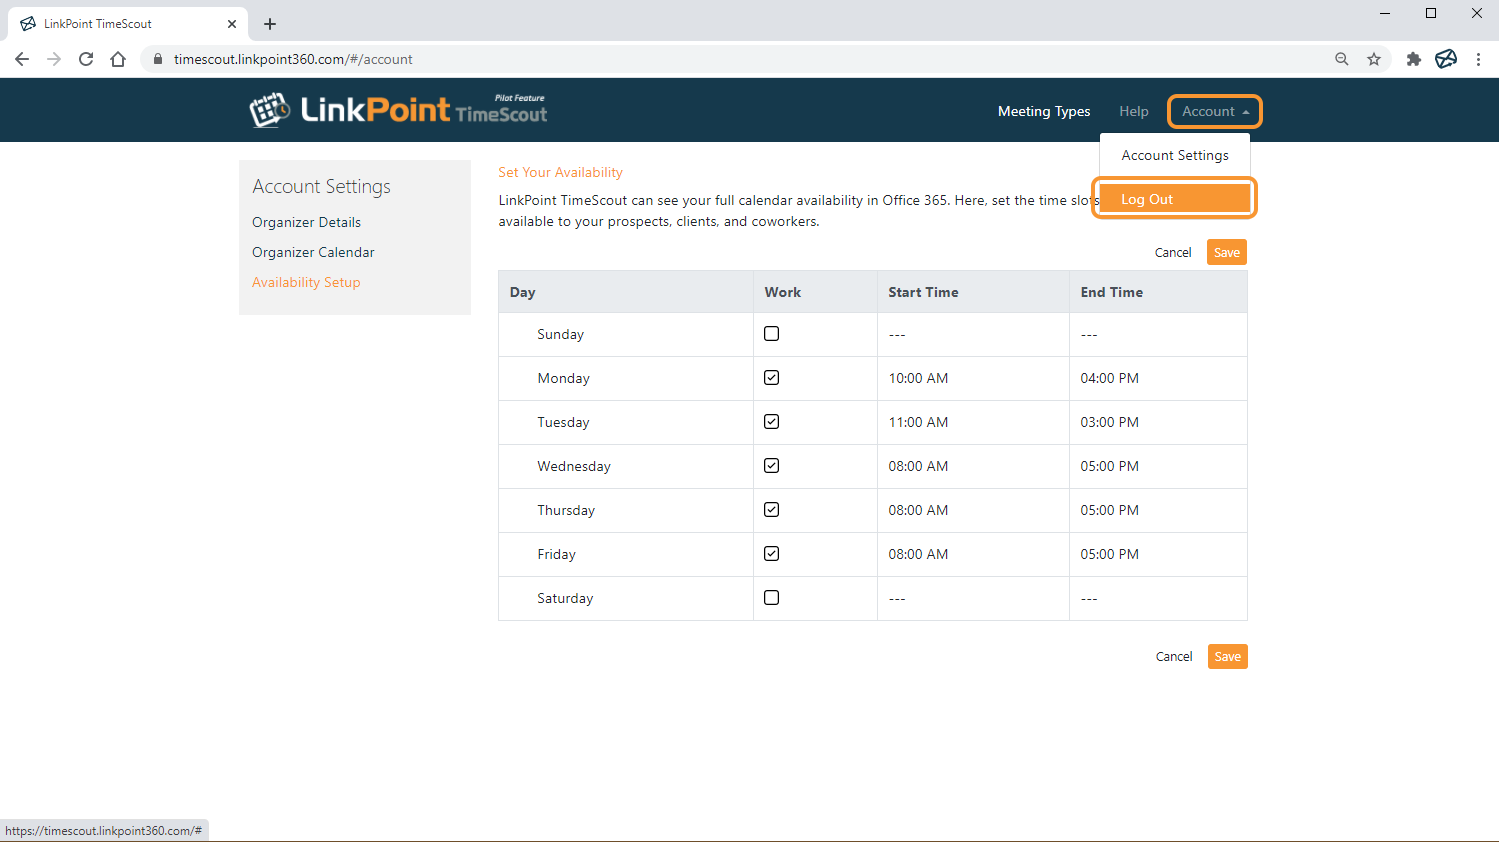Open the Help menu item
Screen dimensions: 1499x842
1134,111
